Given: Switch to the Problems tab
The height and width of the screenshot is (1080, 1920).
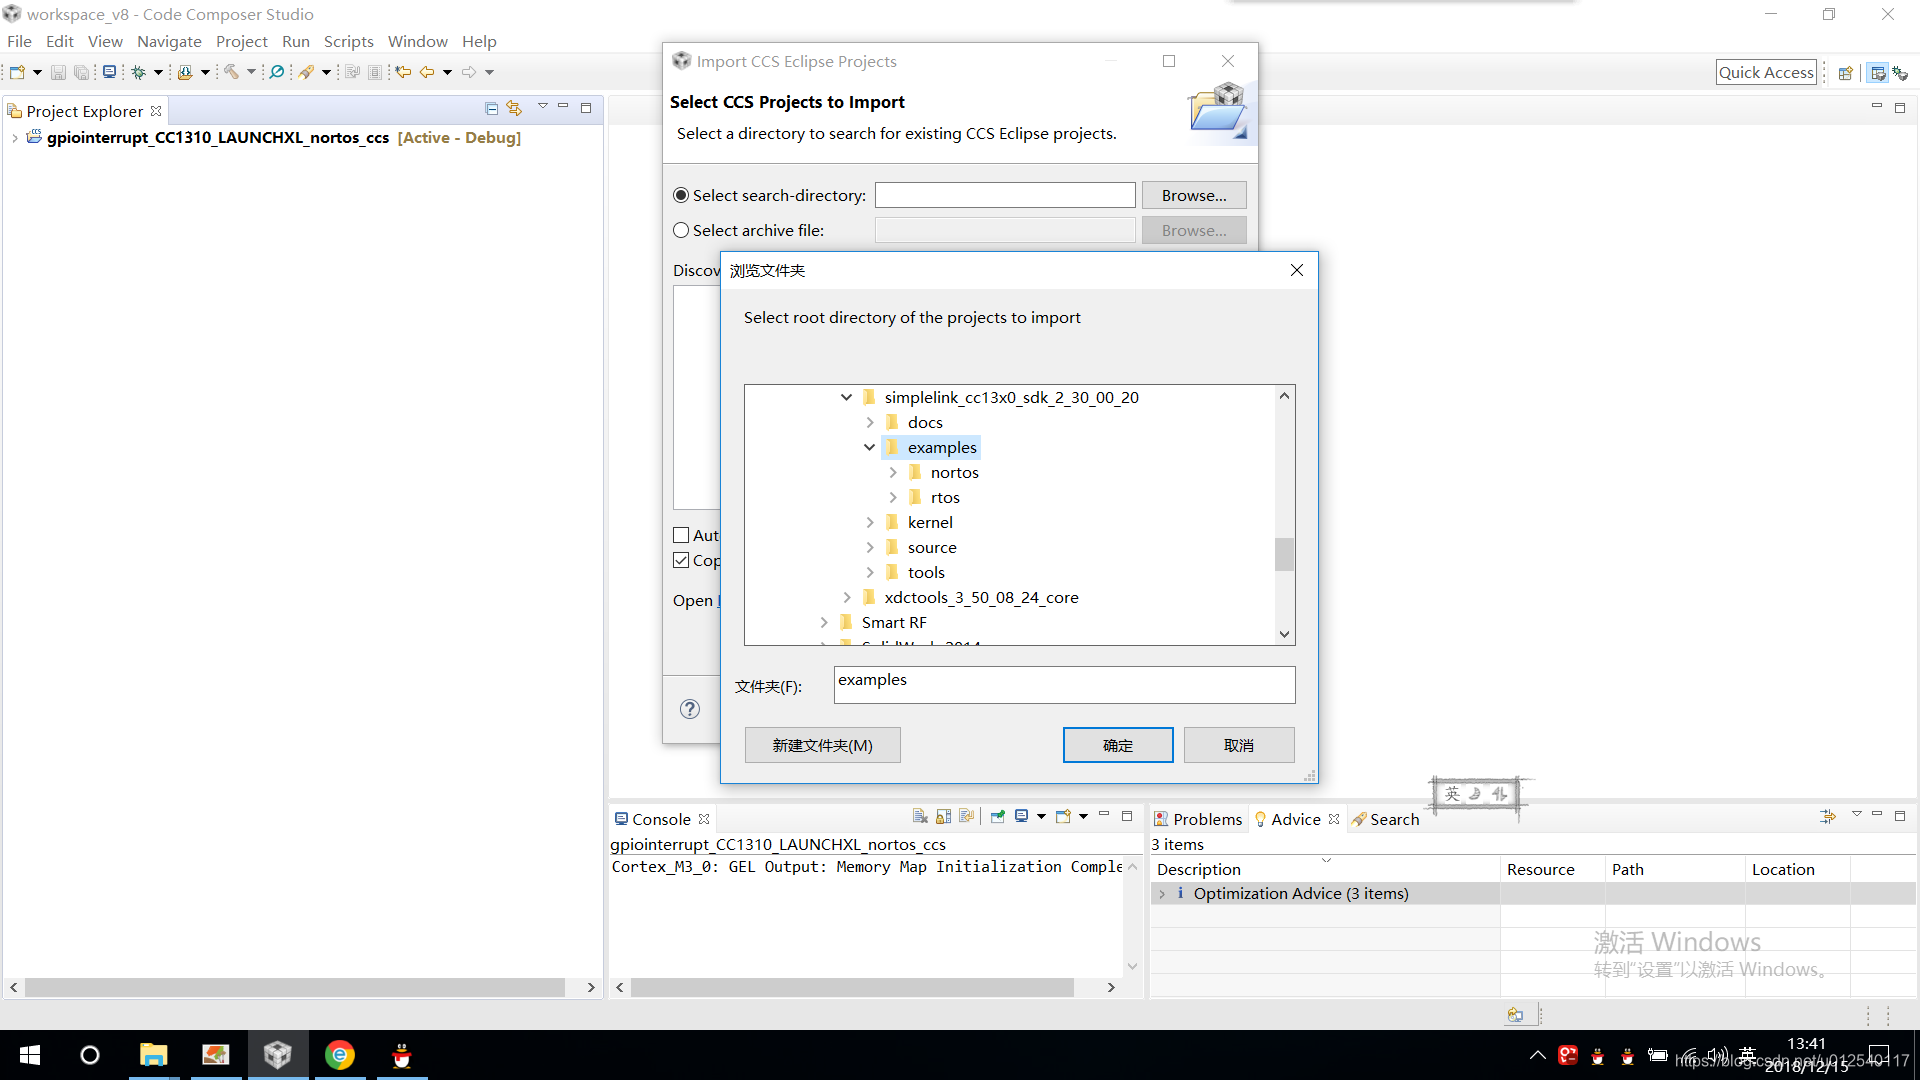Looking at the screenshot, I should [1197, 819].
